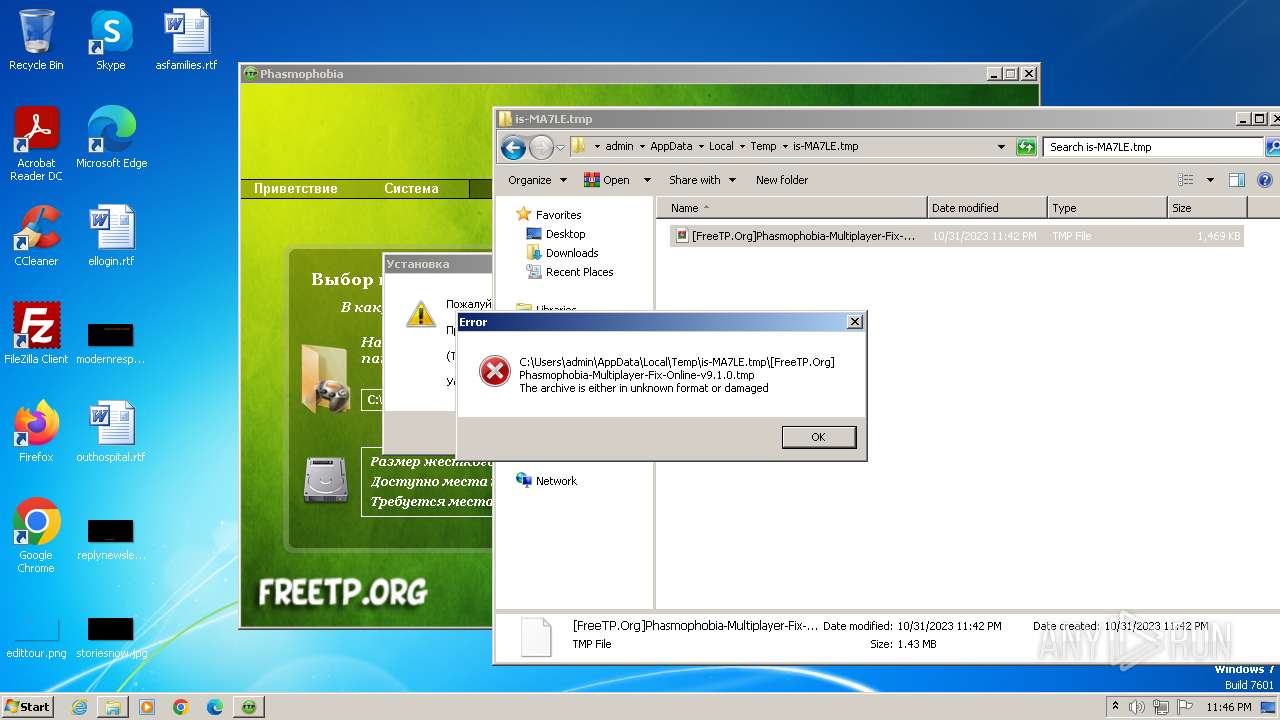
Task: Create a New folder
Action: pyautogui.click(x=782, y=180)
